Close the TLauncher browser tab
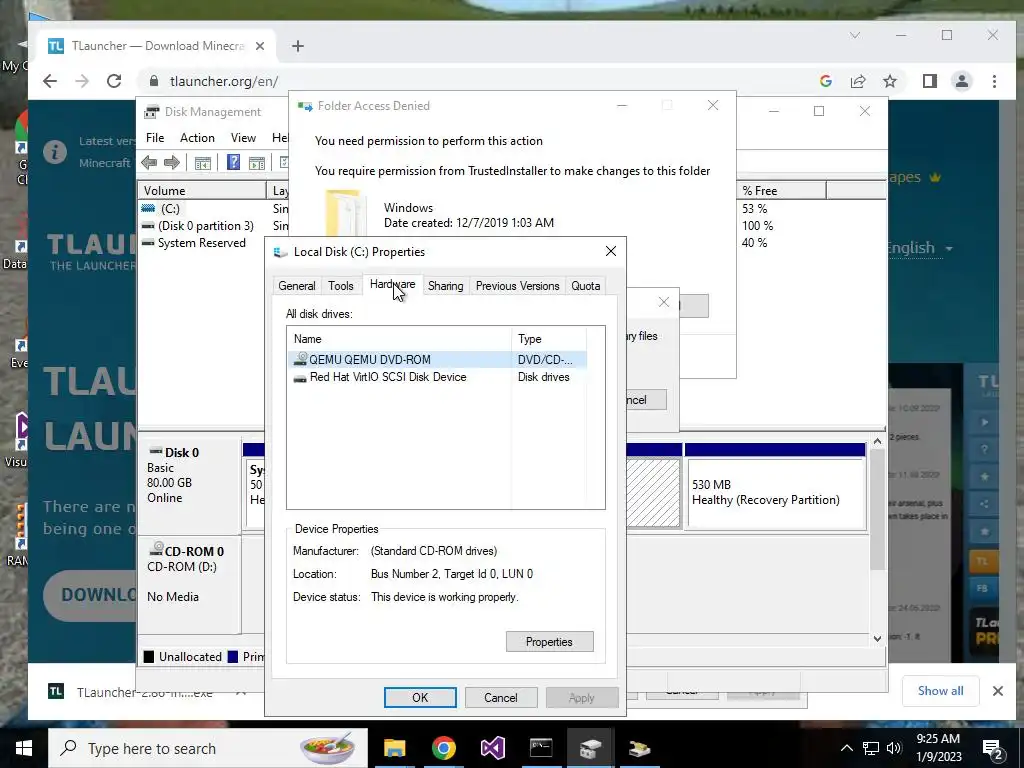 pos(260,46)
